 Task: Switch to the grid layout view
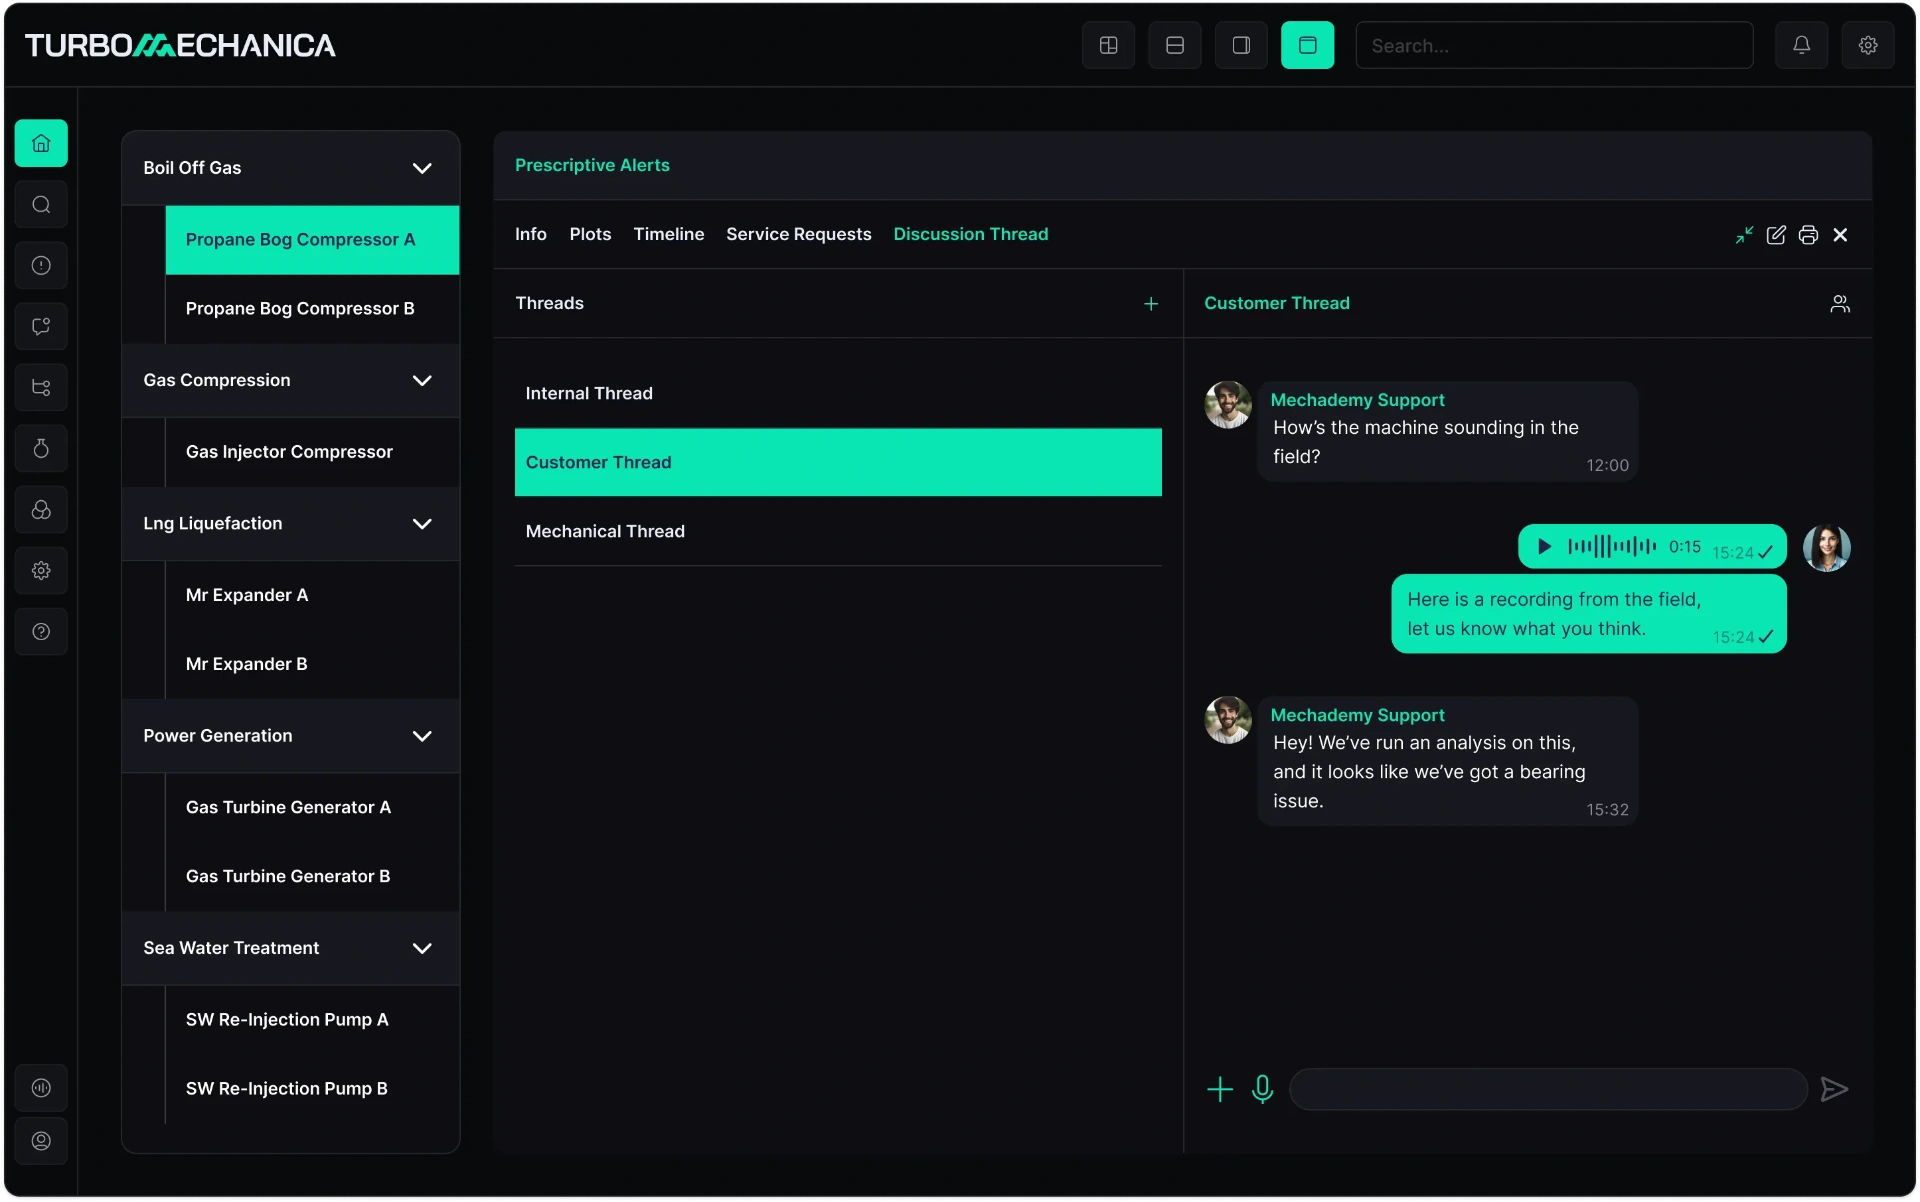click(1108, 45)
